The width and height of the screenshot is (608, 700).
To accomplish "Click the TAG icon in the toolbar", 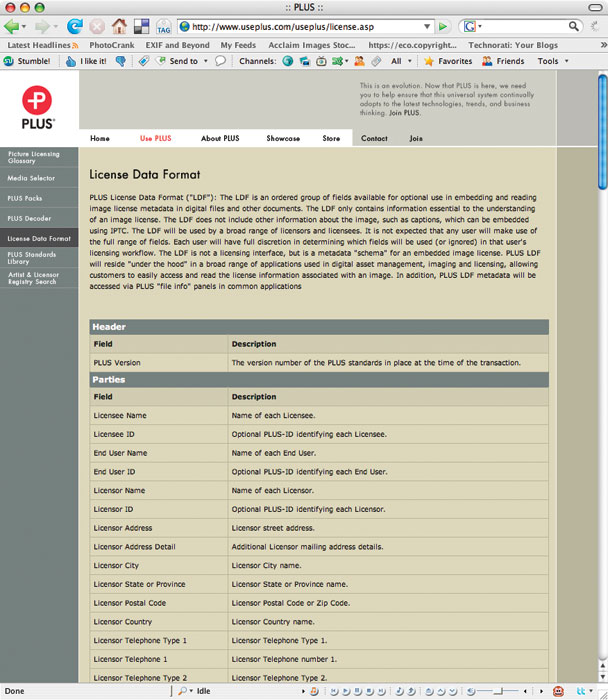I will (163, 27).
